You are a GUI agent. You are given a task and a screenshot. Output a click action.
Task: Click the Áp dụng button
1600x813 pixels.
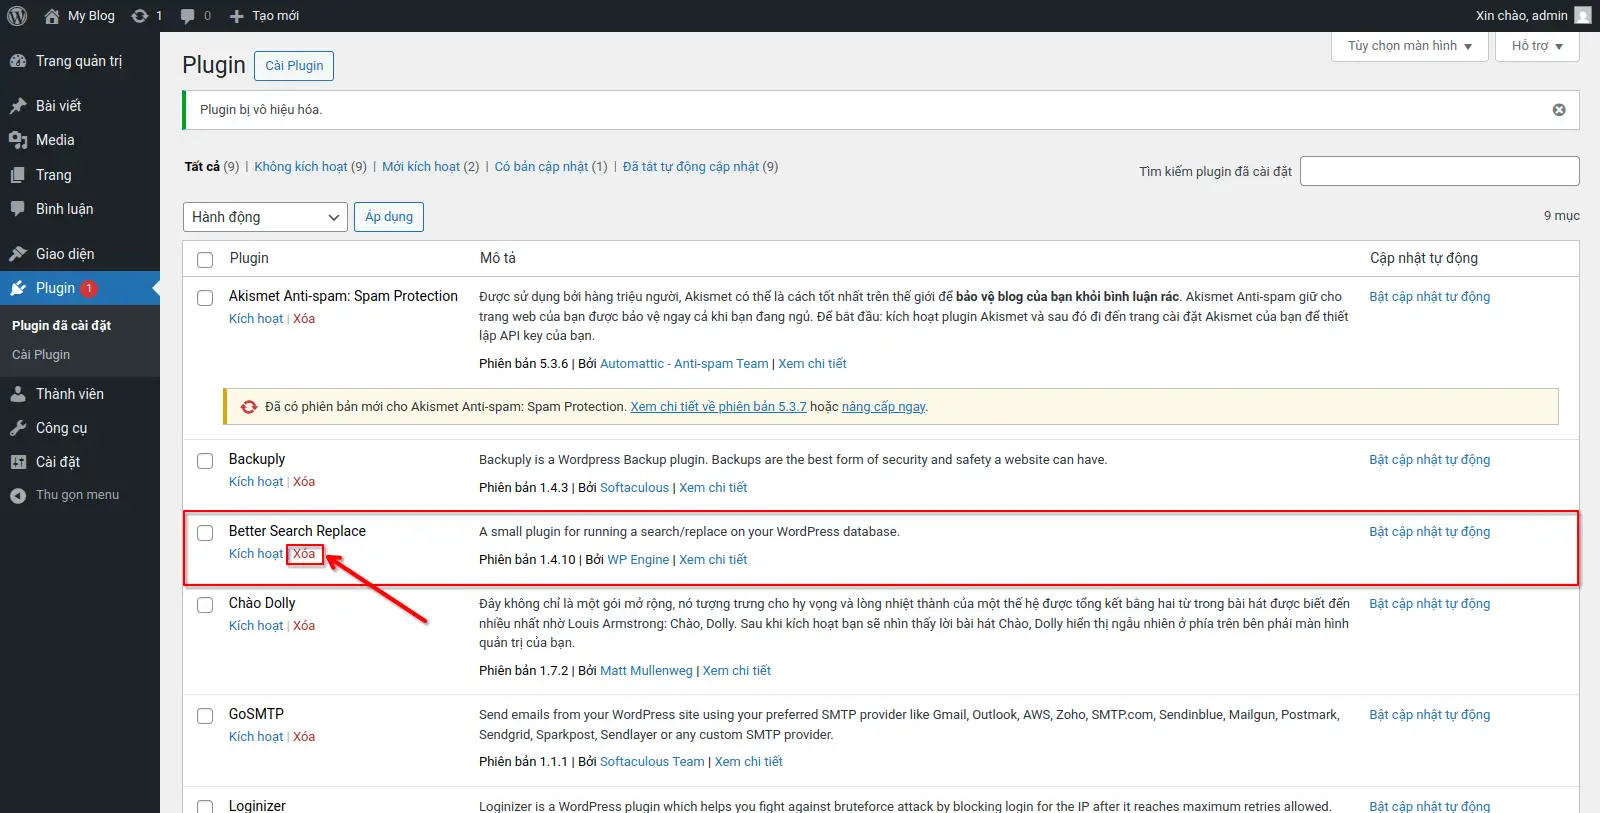click(x=389, y=217)
